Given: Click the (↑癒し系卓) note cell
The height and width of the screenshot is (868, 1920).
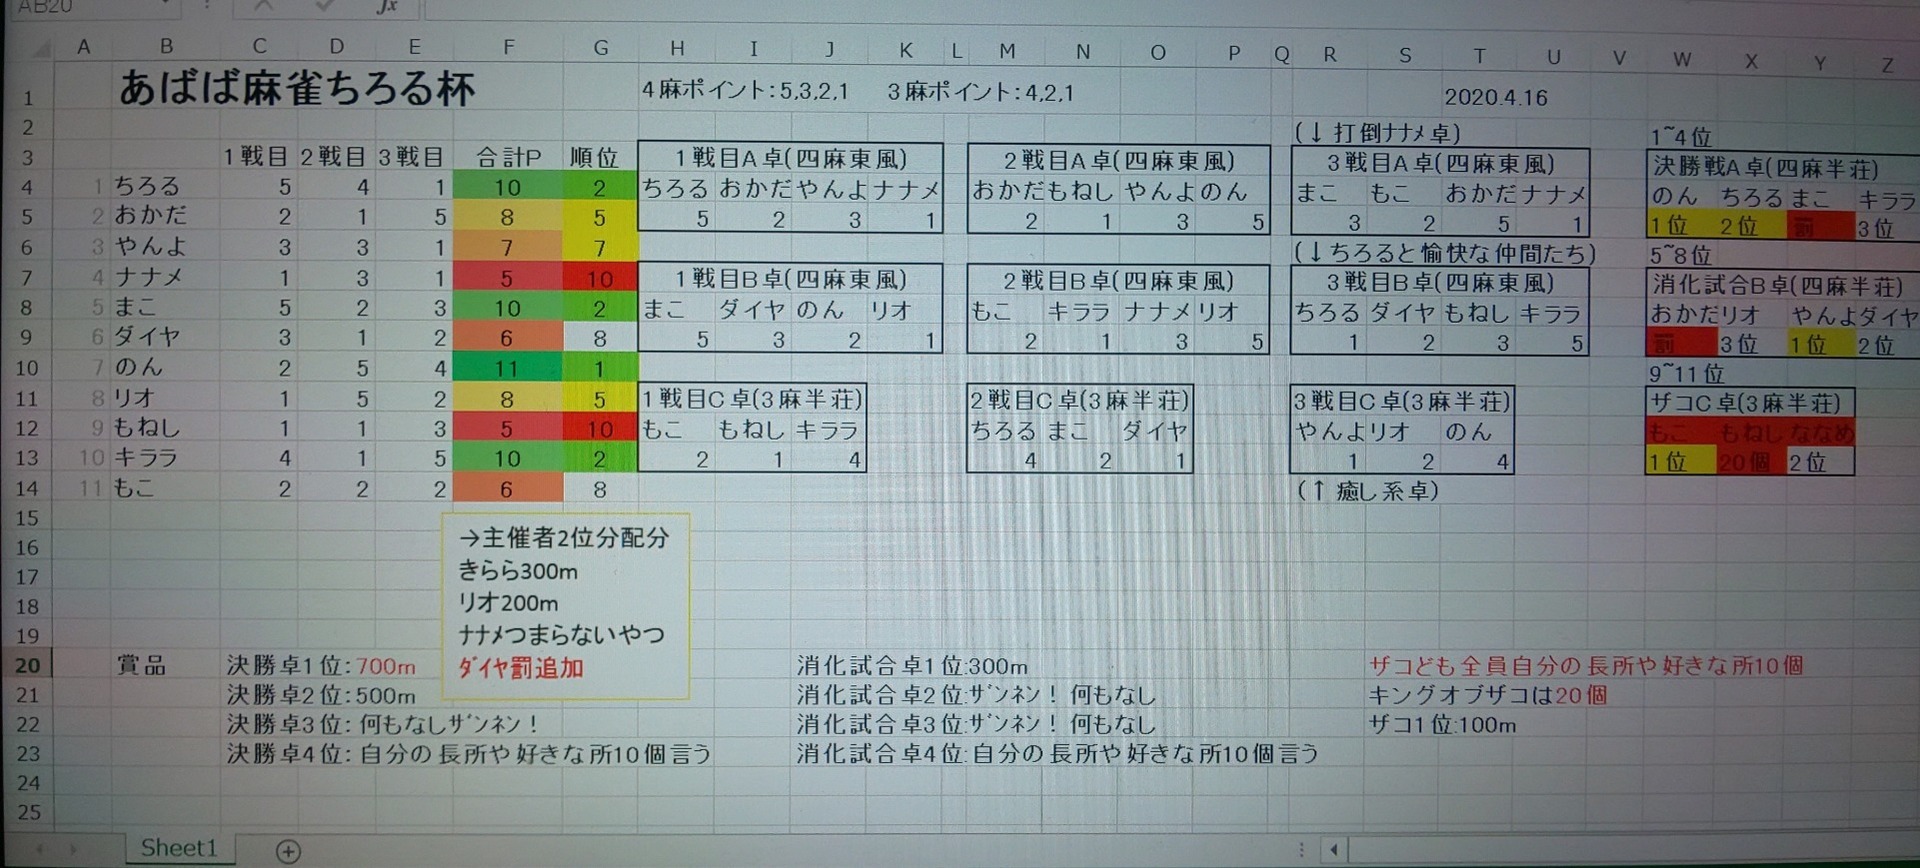Looking at the screenshot, I should [1367, 490].
